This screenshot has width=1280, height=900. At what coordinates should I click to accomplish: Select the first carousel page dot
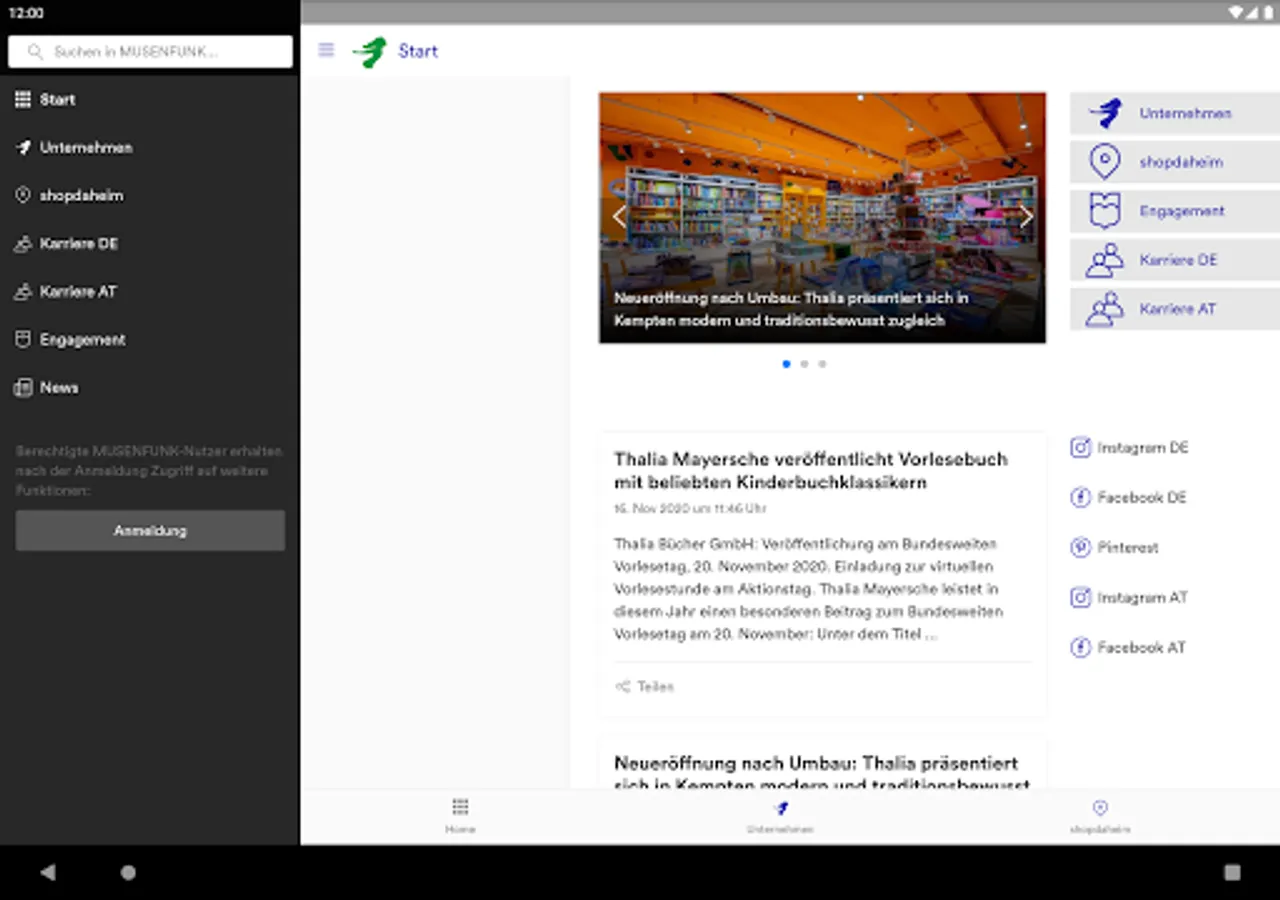786,364
